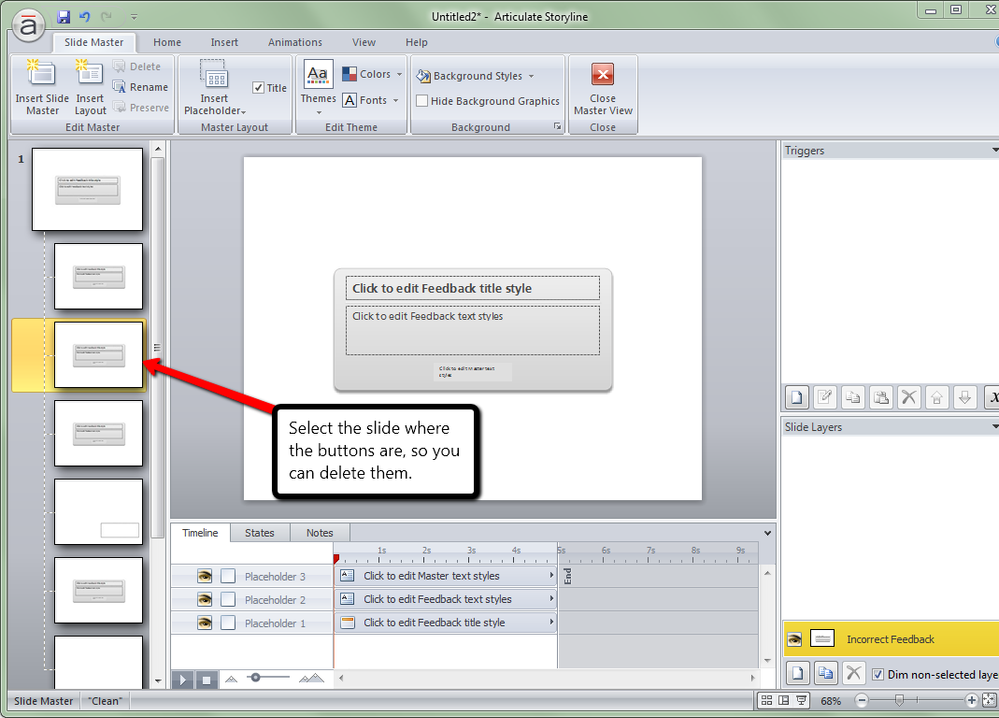Open the Colors dropdown
The width and height of the screenshot is (999, 718).
372,74
